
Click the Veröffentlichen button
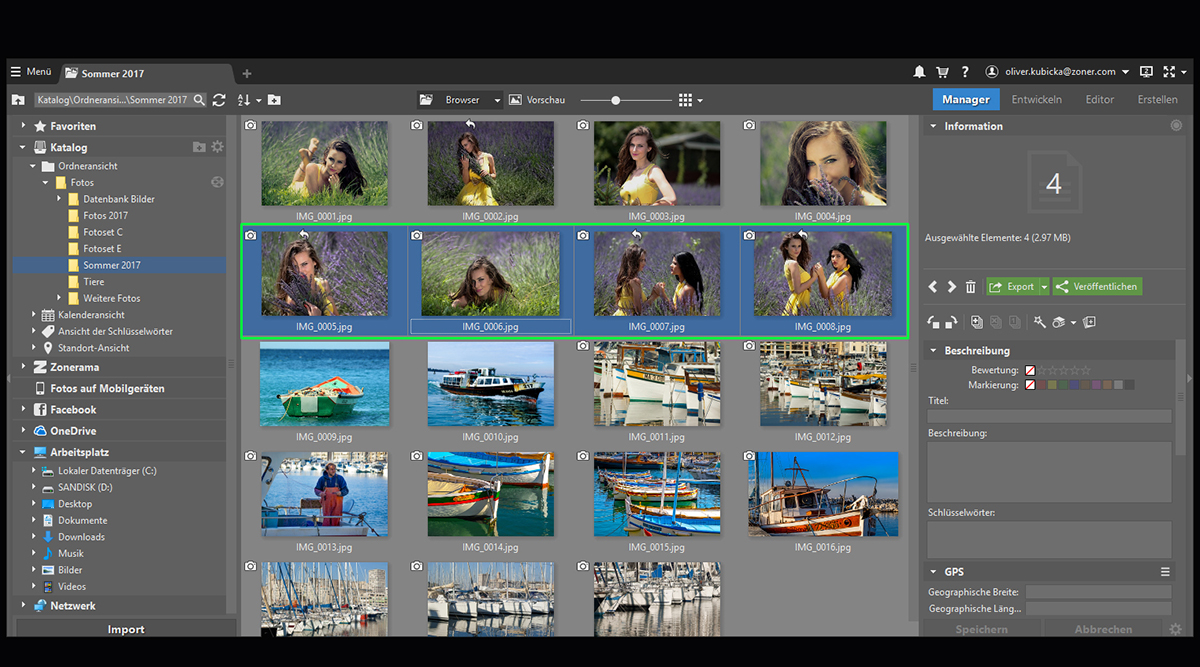click(1097, 286)
